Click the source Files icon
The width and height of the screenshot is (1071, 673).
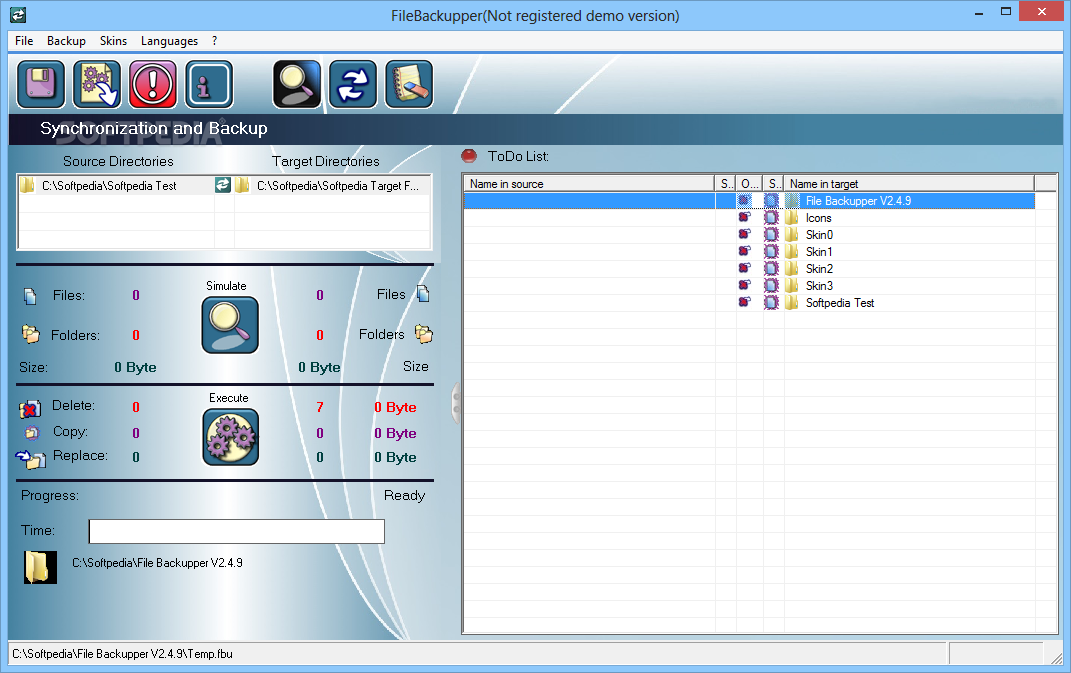click(30, 297)
